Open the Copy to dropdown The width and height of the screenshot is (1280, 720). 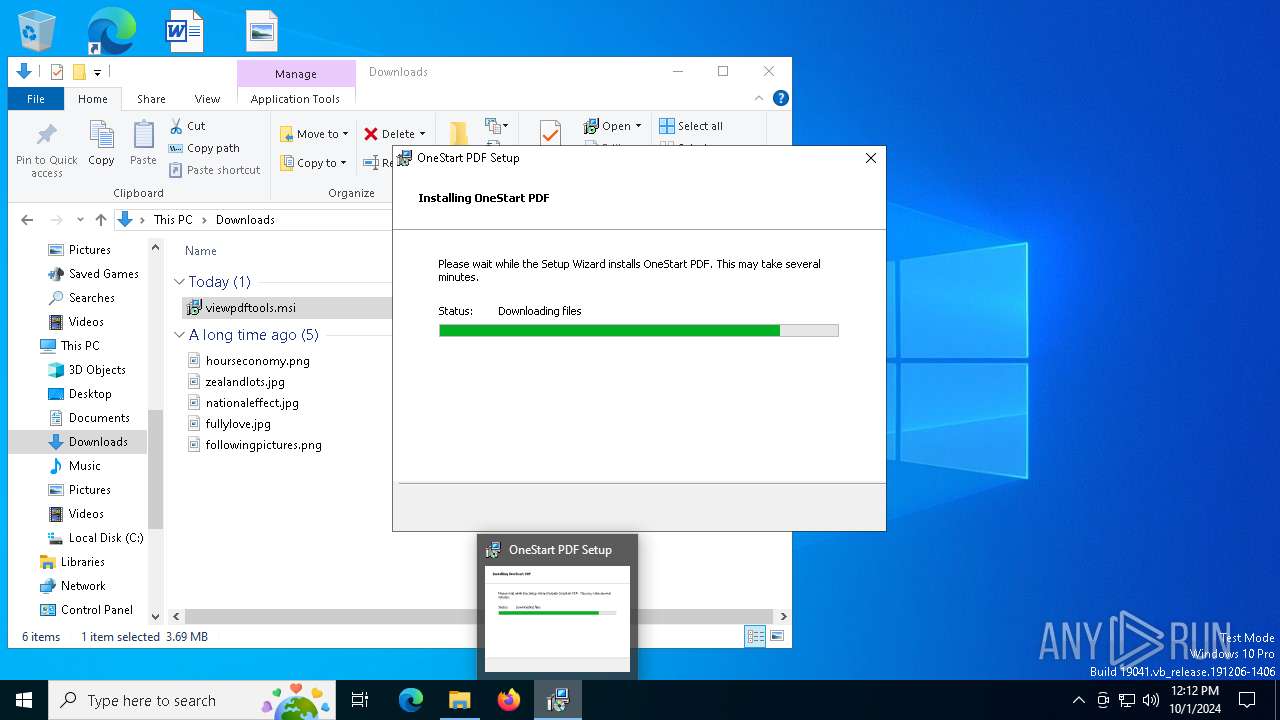313,163
